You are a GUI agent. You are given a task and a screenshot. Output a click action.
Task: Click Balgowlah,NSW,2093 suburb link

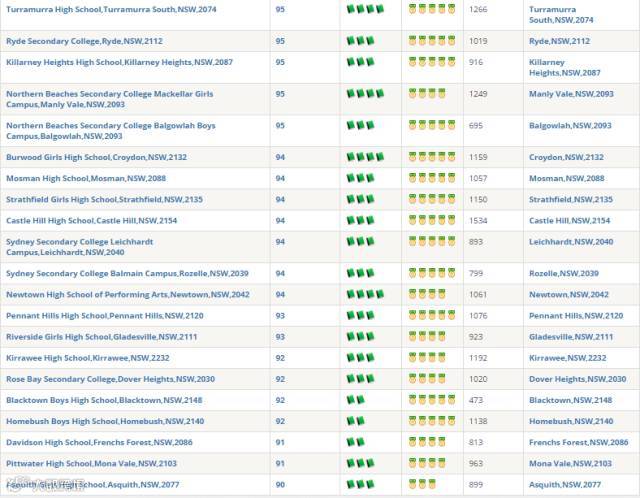click(570, 126)
